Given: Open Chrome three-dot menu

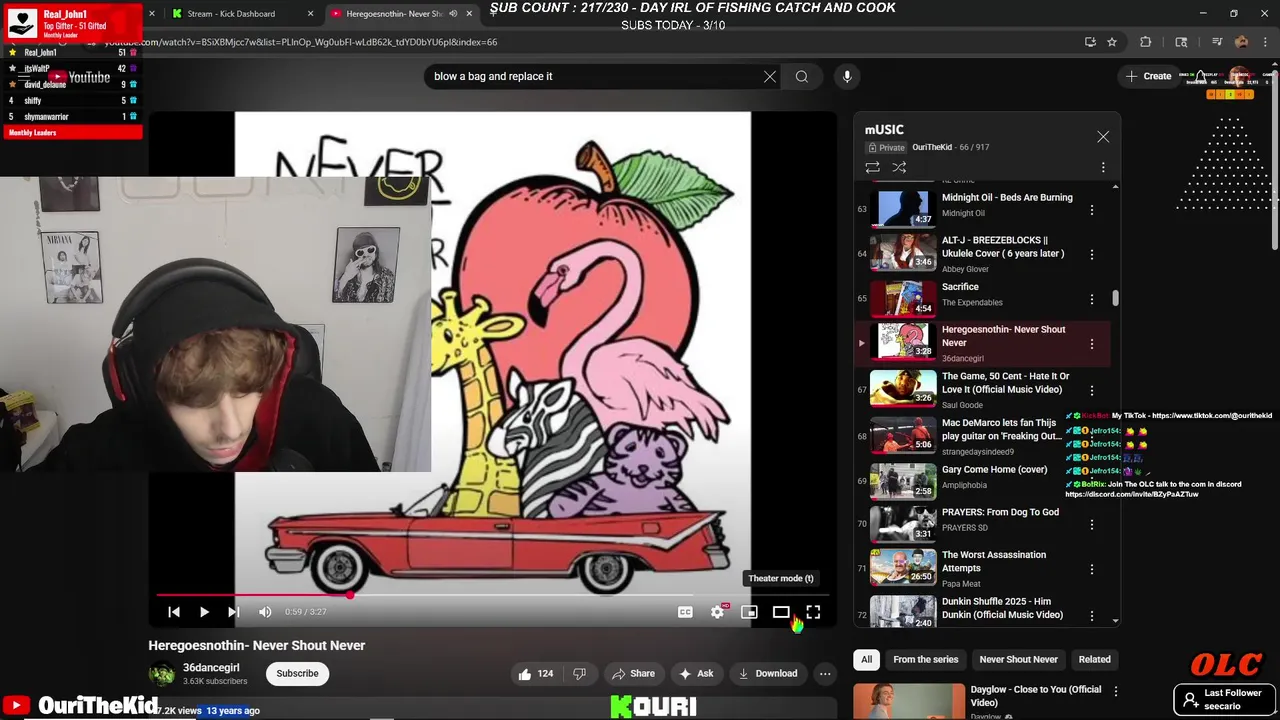Looking at the screenshot, I should pyautogui.click(x=1267, y=42).
